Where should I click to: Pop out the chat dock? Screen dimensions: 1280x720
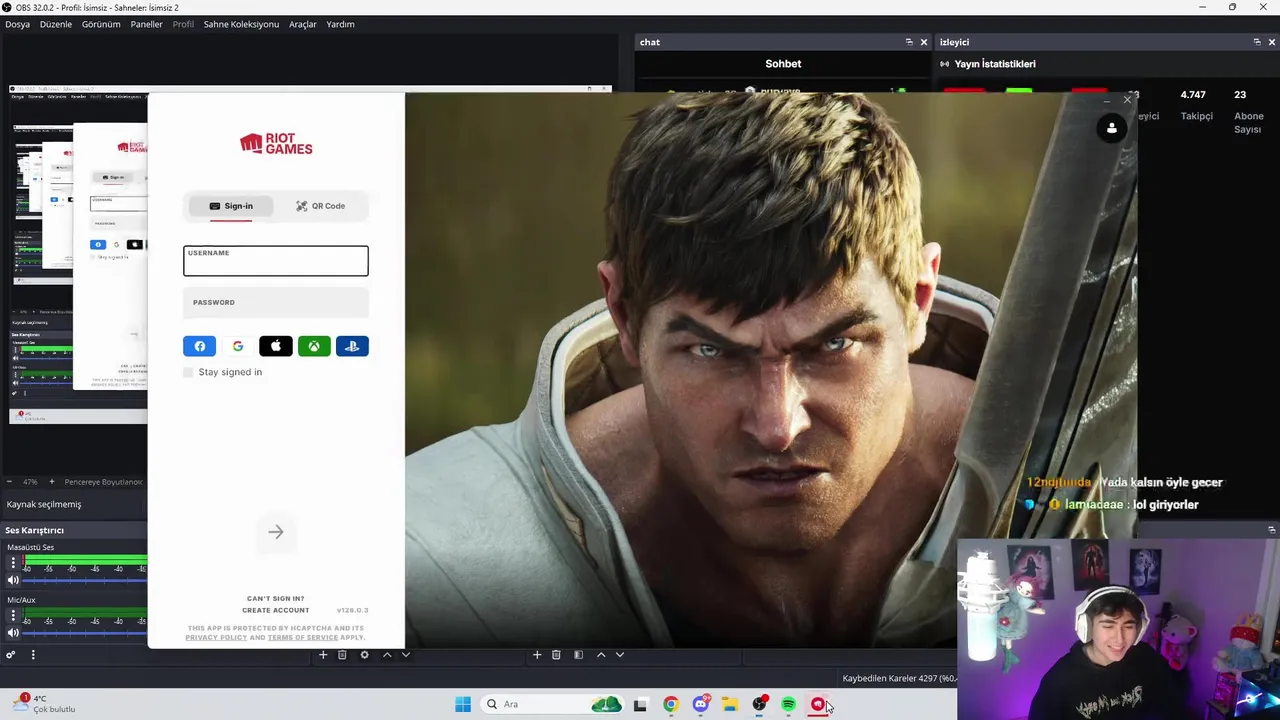coord(909,42)
